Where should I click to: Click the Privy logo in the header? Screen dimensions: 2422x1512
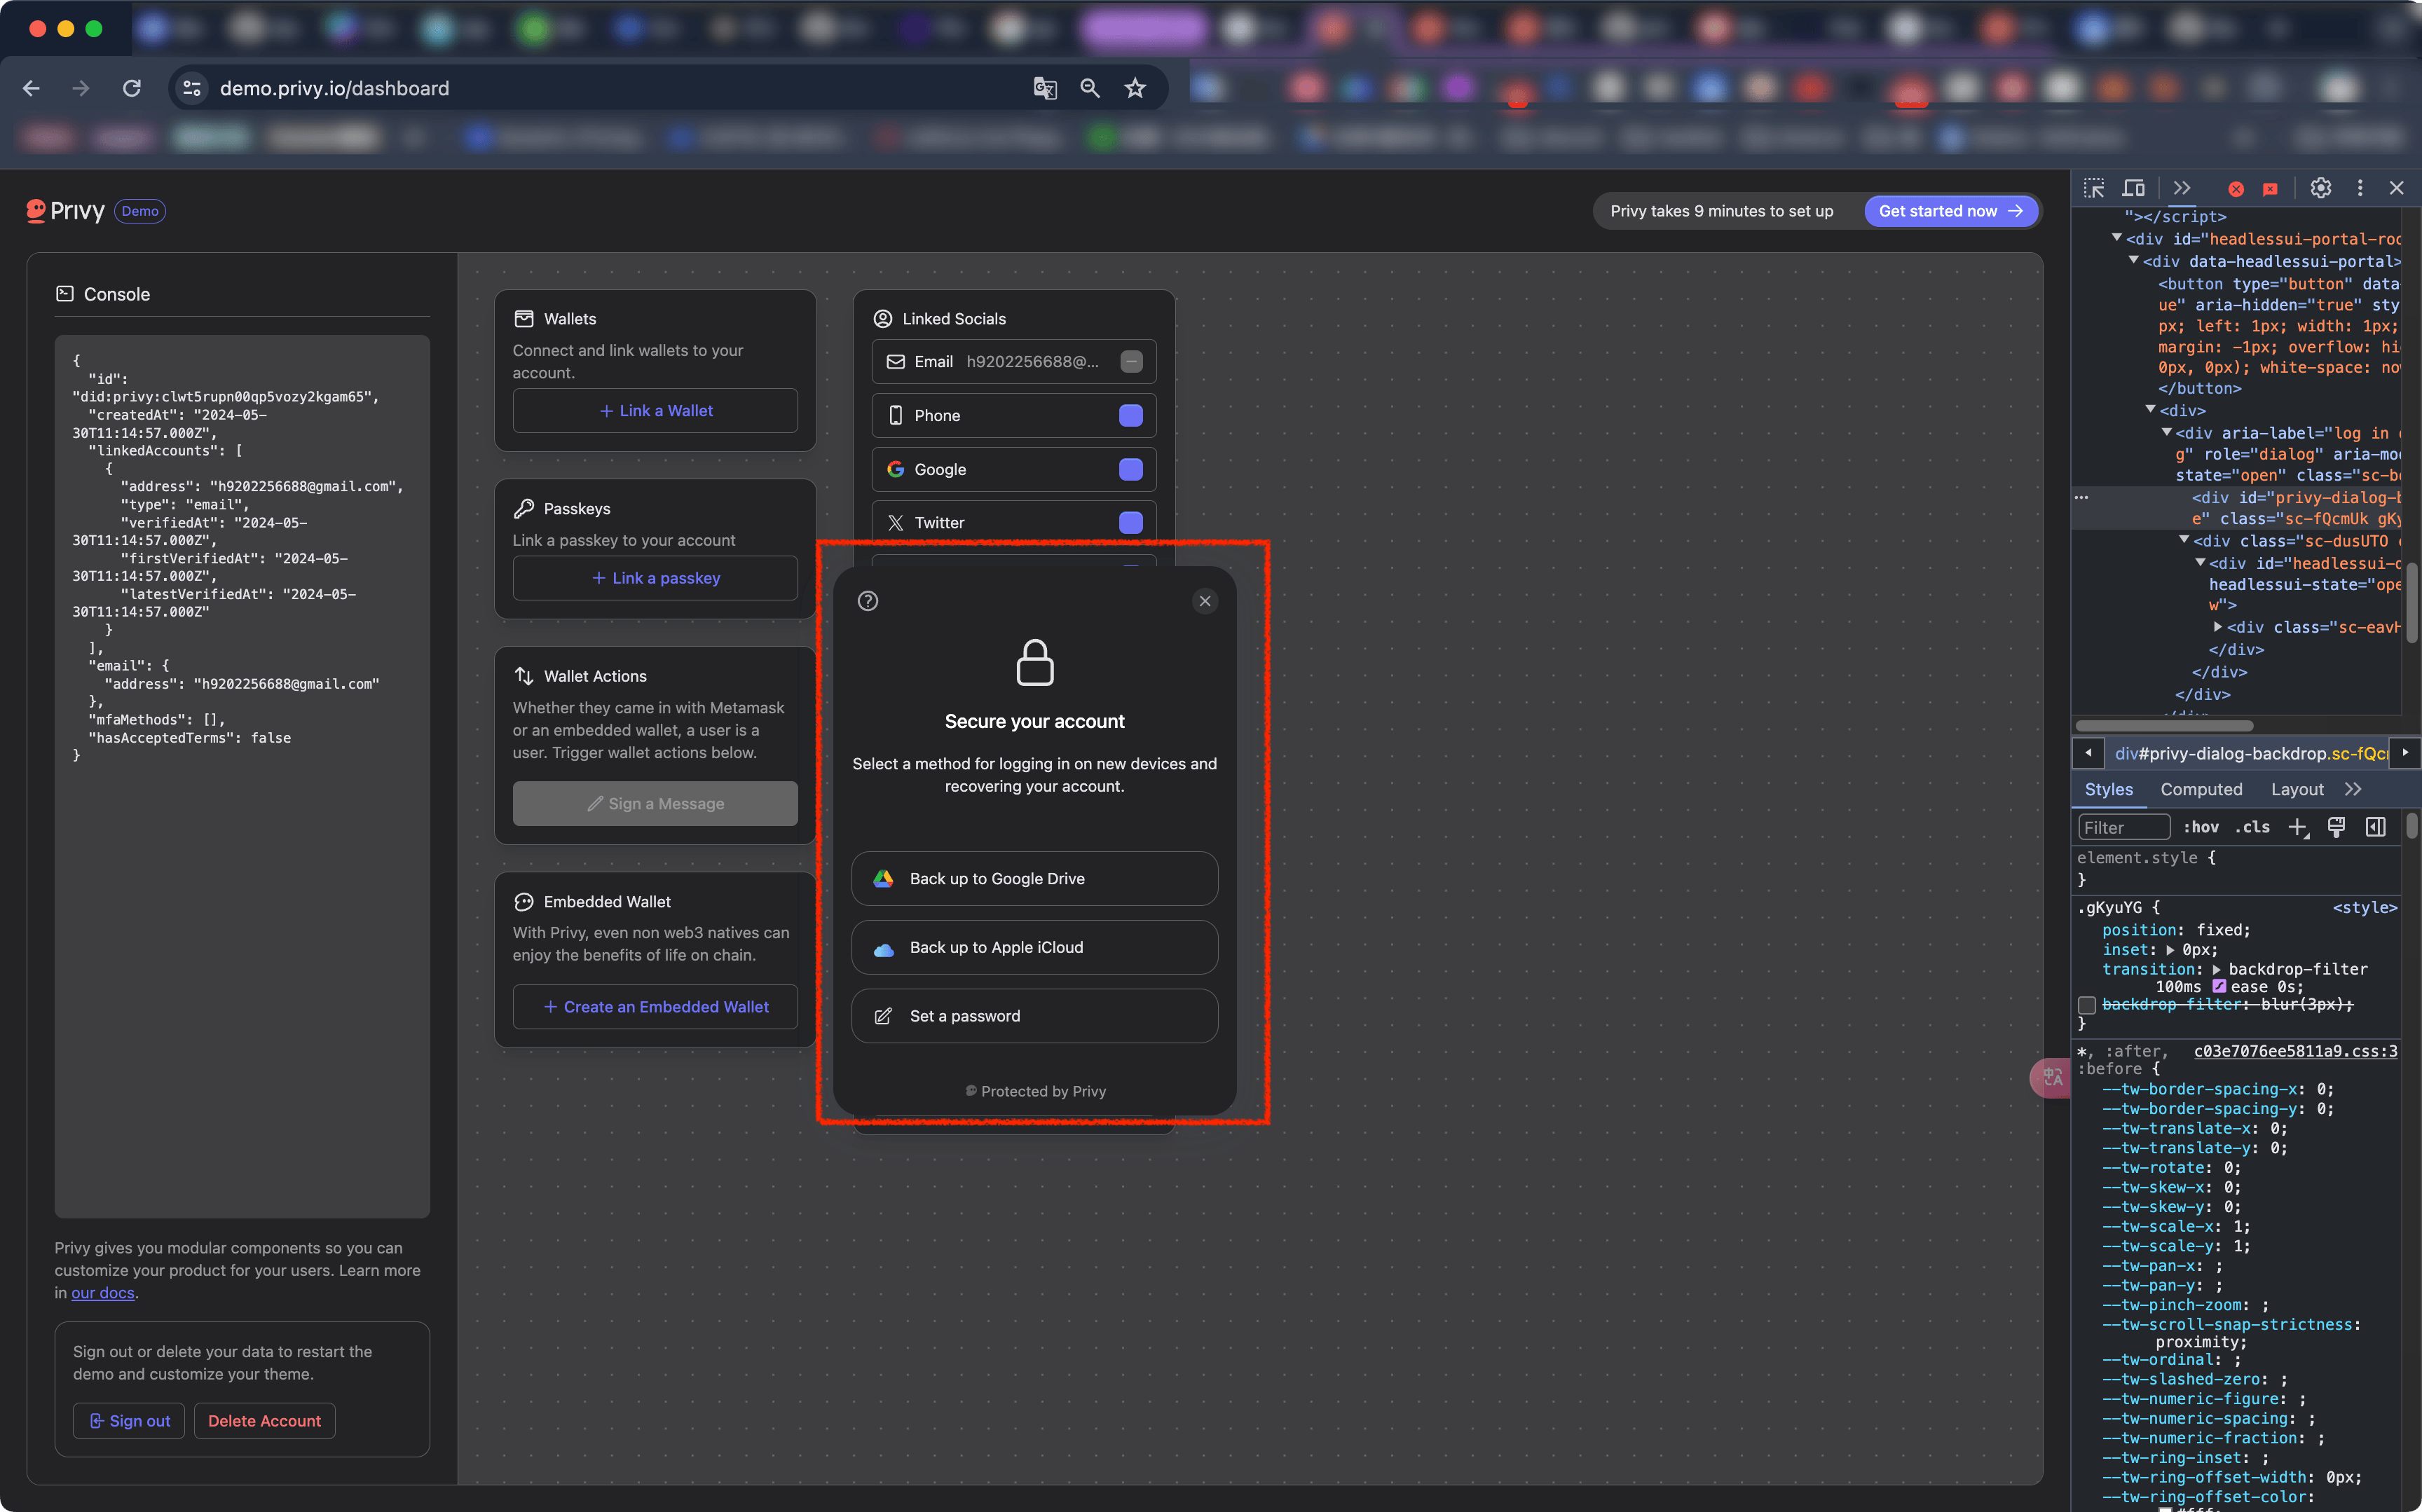point(66,211)
